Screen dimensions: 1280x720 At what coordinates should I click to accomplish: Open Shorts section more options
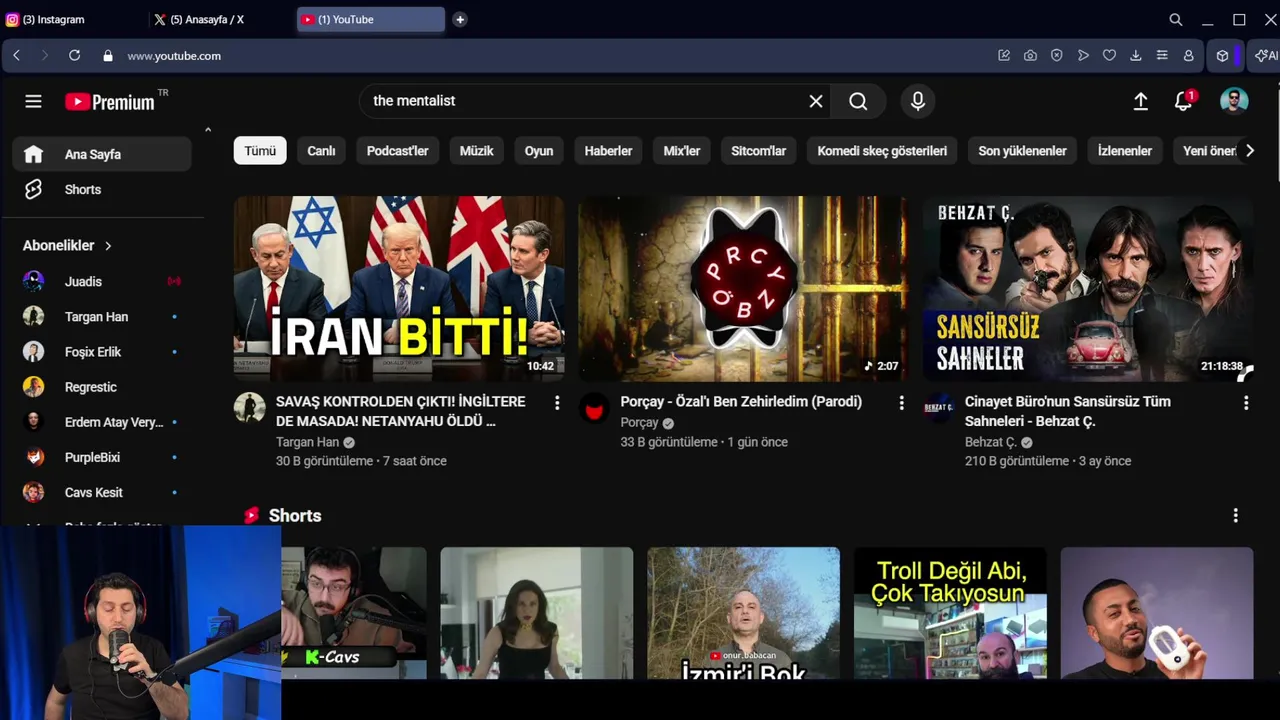click(x=1236, y=515)
